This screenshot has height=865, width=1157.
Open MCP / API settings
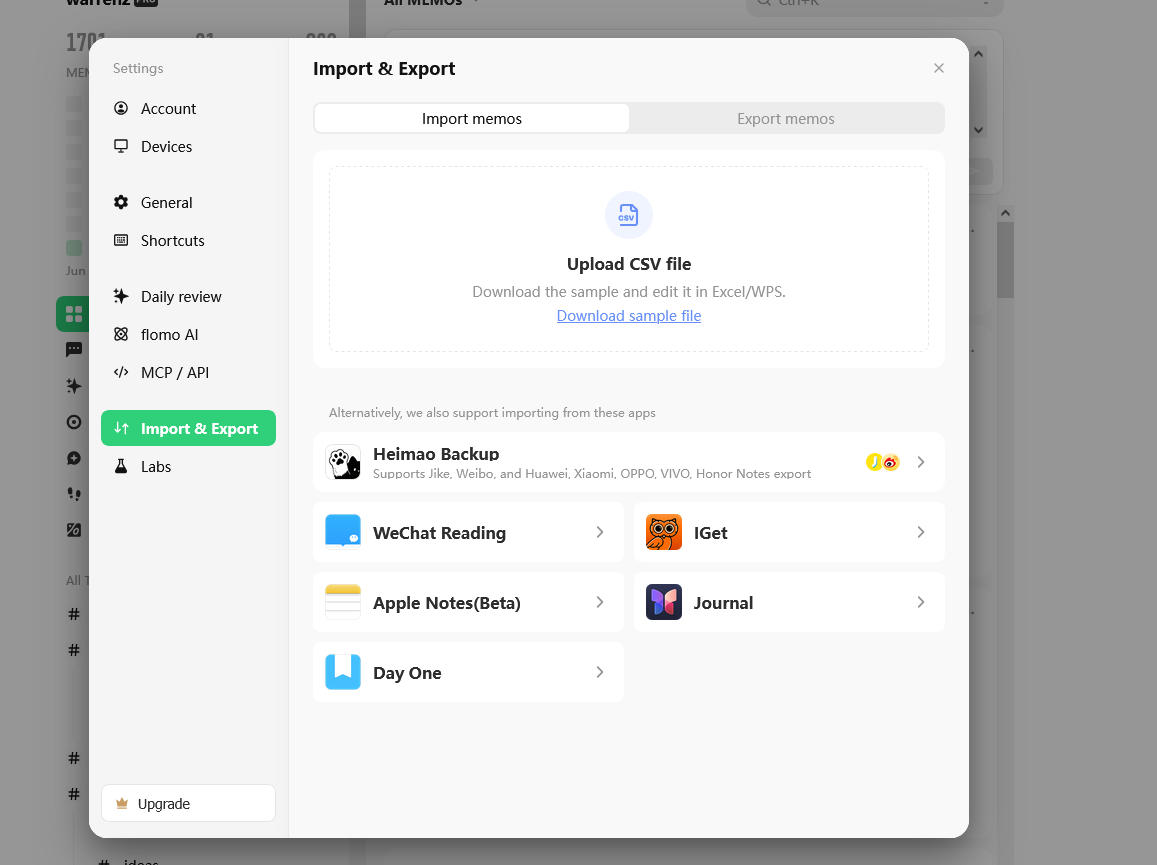(188, 373)
